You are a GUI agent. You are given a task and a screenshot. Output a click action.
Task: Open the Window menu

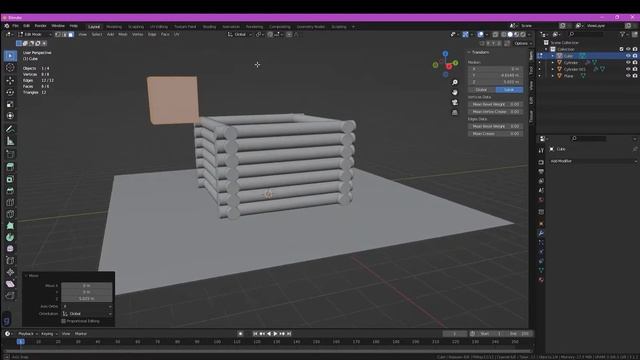point(58,26)
